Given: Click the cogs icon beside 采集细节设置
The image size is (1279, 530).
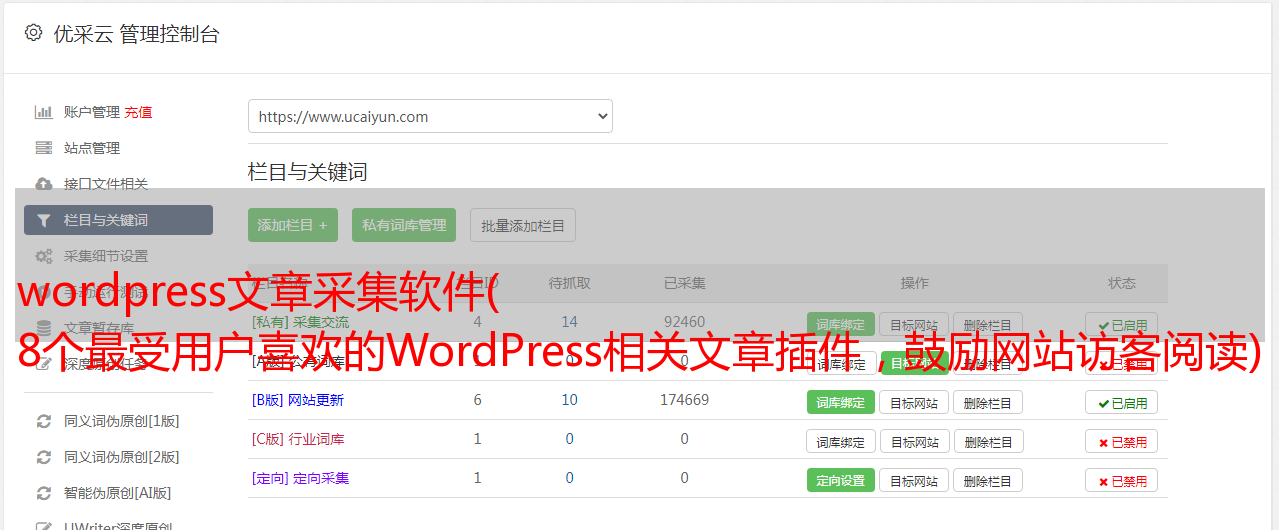Looking at the screenshot, I should 43,256.
